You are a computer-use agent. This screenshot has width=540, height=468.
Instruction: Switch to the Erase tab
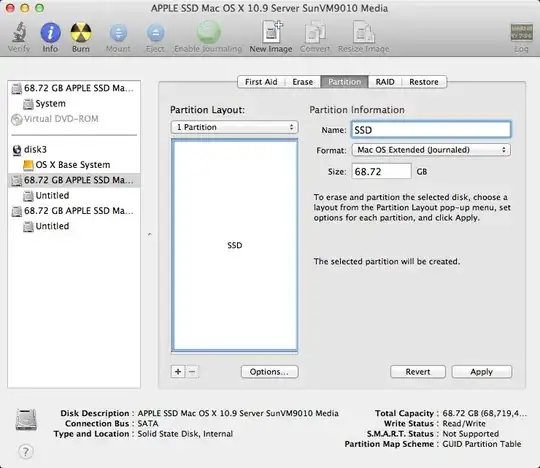pos(303,82)
